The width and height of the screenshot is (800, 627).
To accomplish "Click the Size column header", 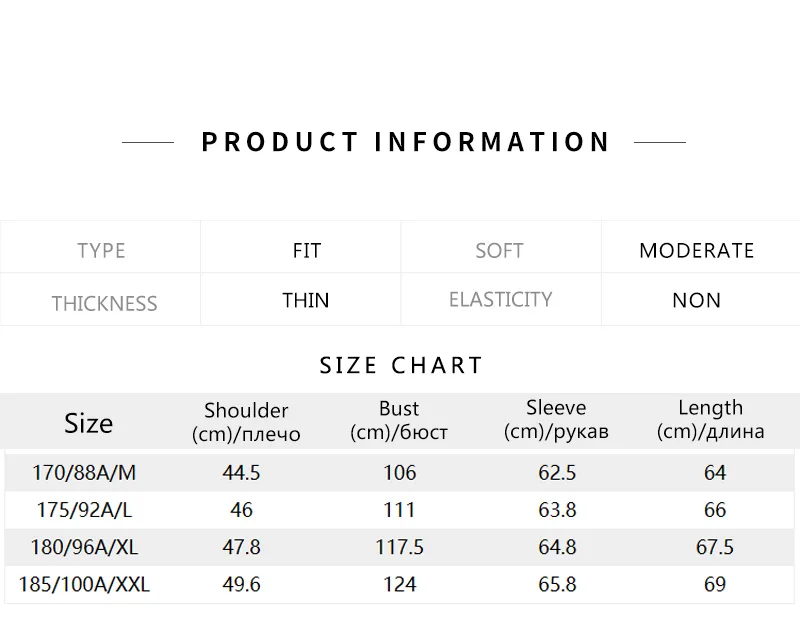I will [x=88, y=423].
